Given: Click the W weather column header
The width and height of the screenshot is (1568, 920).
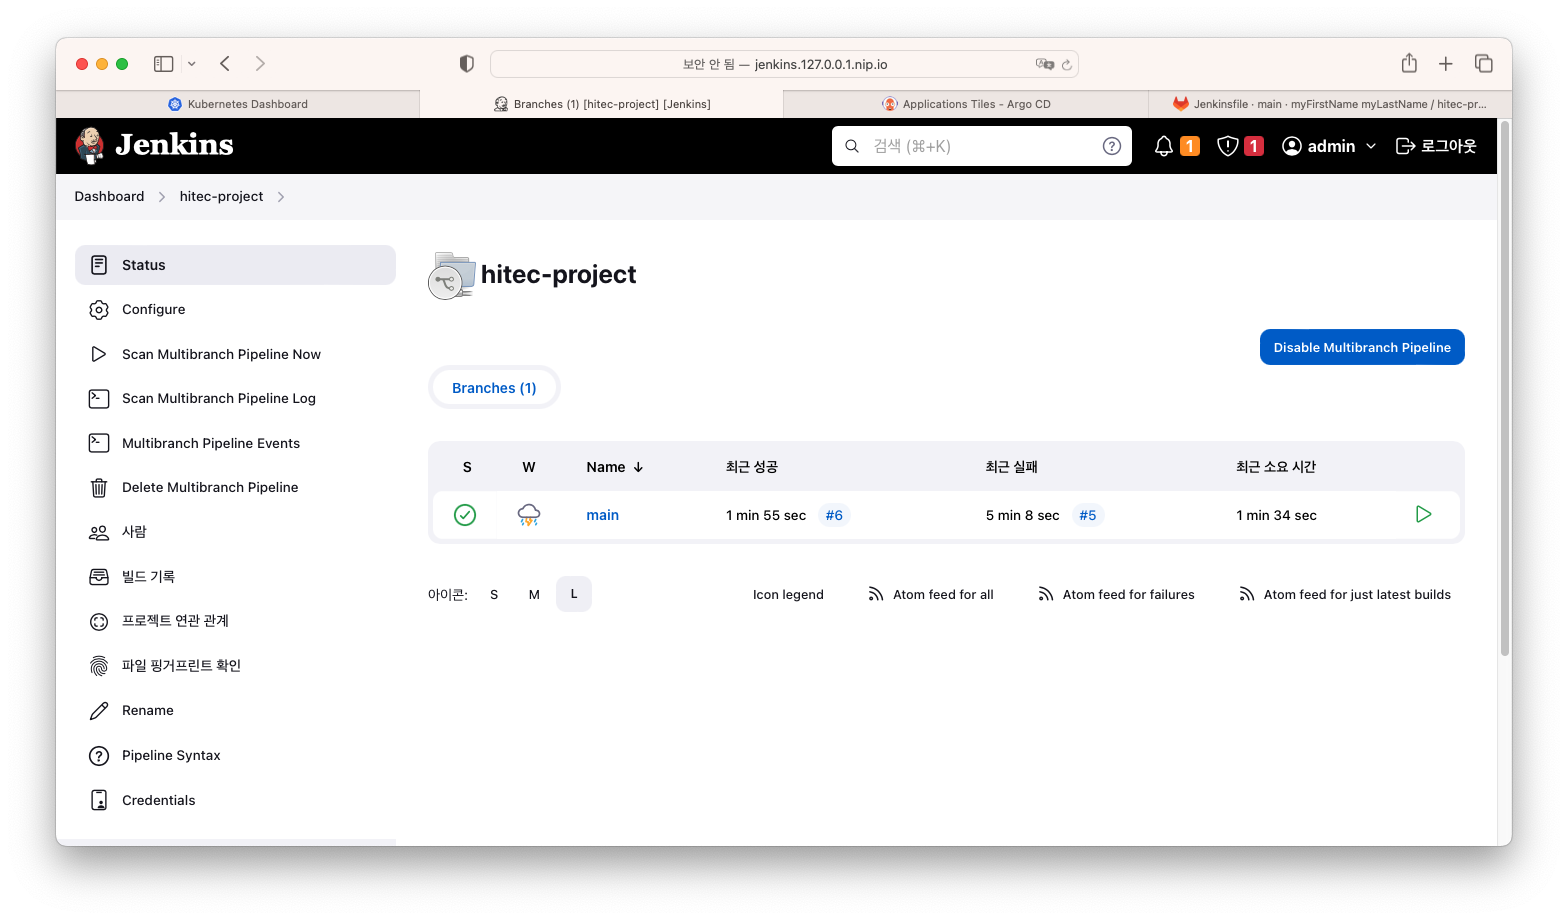Looking at the screenshot, I should point(529,467).
